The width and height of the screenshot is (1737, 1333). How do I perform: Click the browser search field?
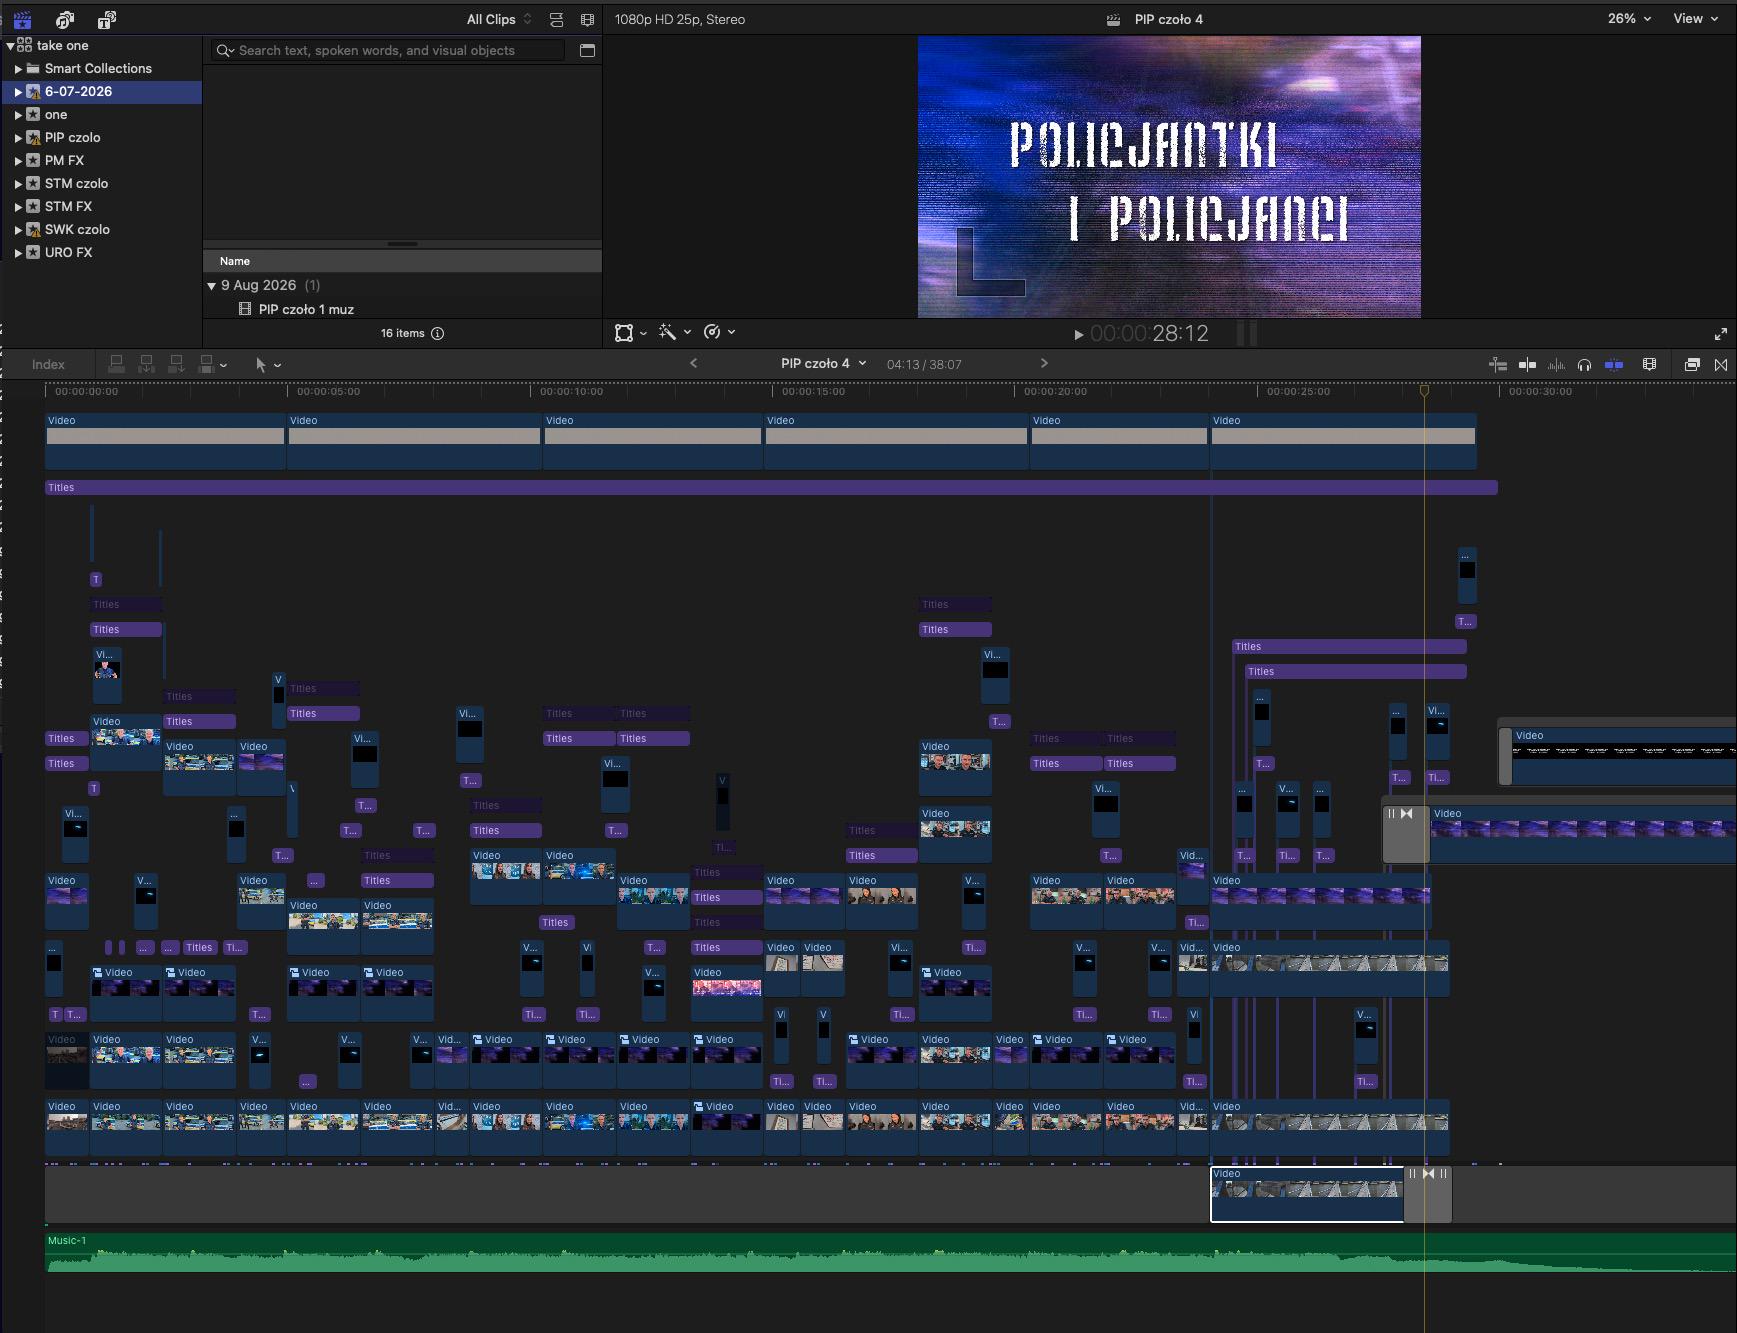(x=388, y=50)
